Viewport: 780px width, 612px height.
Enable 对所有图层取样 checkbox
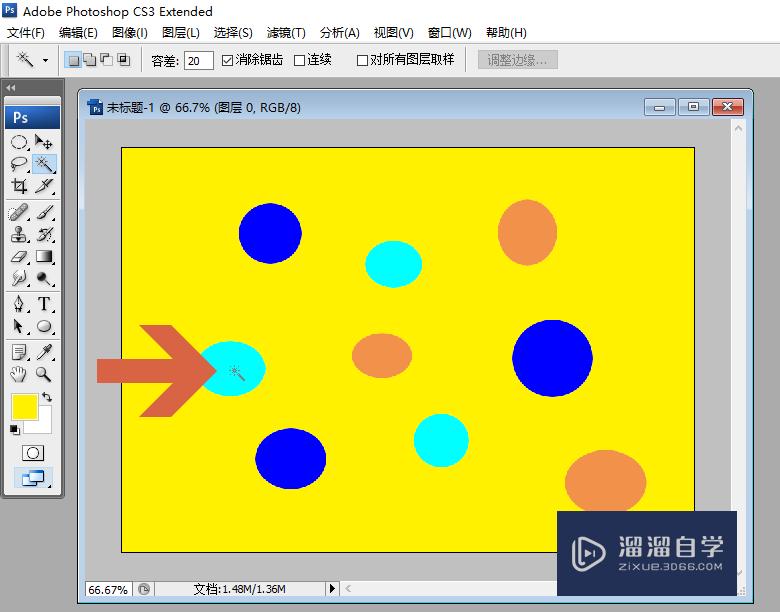click(363, 61)
